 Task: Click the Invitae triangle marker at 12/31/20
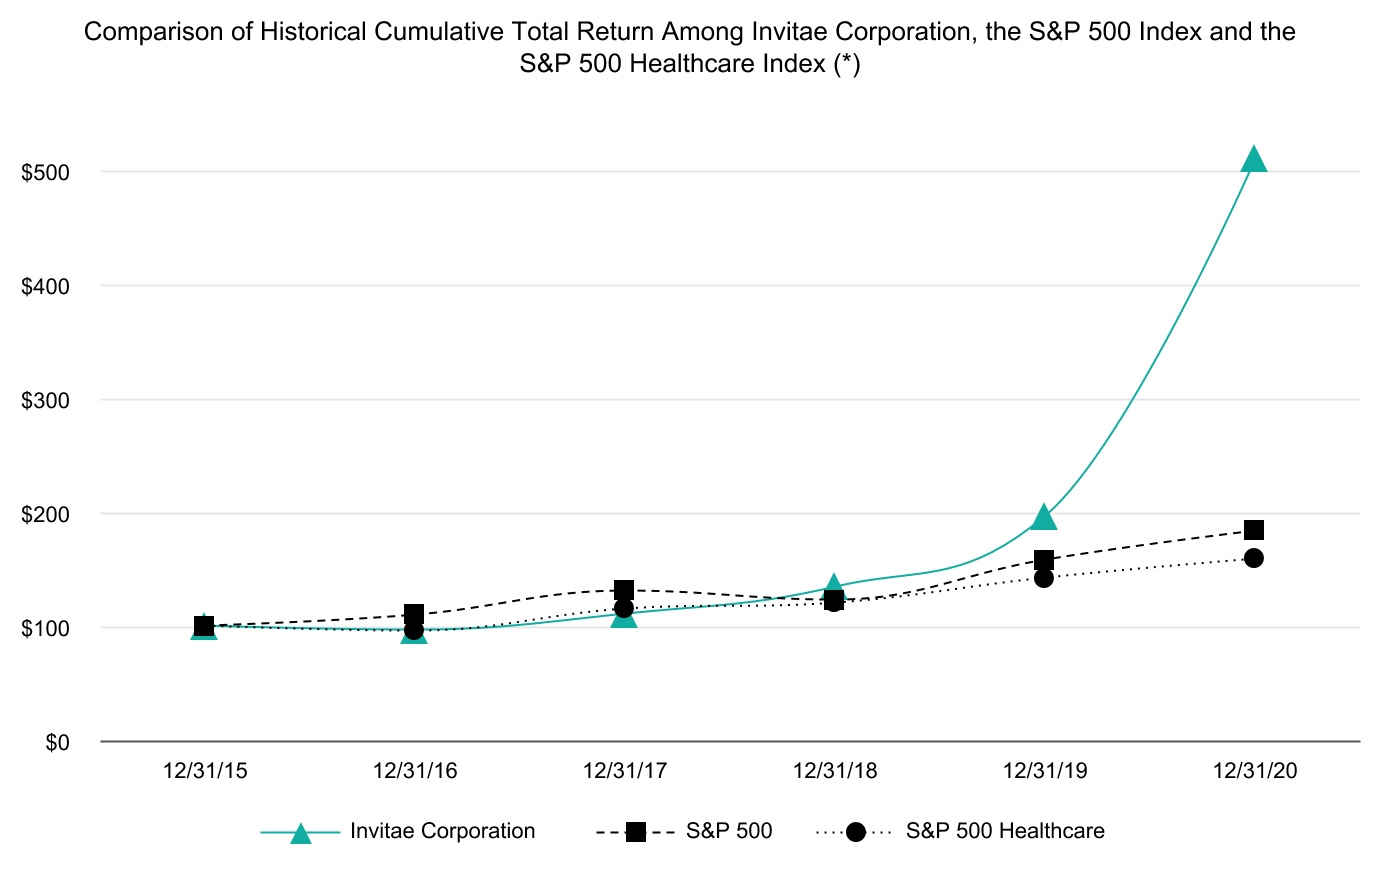(x=1253, y=160)
